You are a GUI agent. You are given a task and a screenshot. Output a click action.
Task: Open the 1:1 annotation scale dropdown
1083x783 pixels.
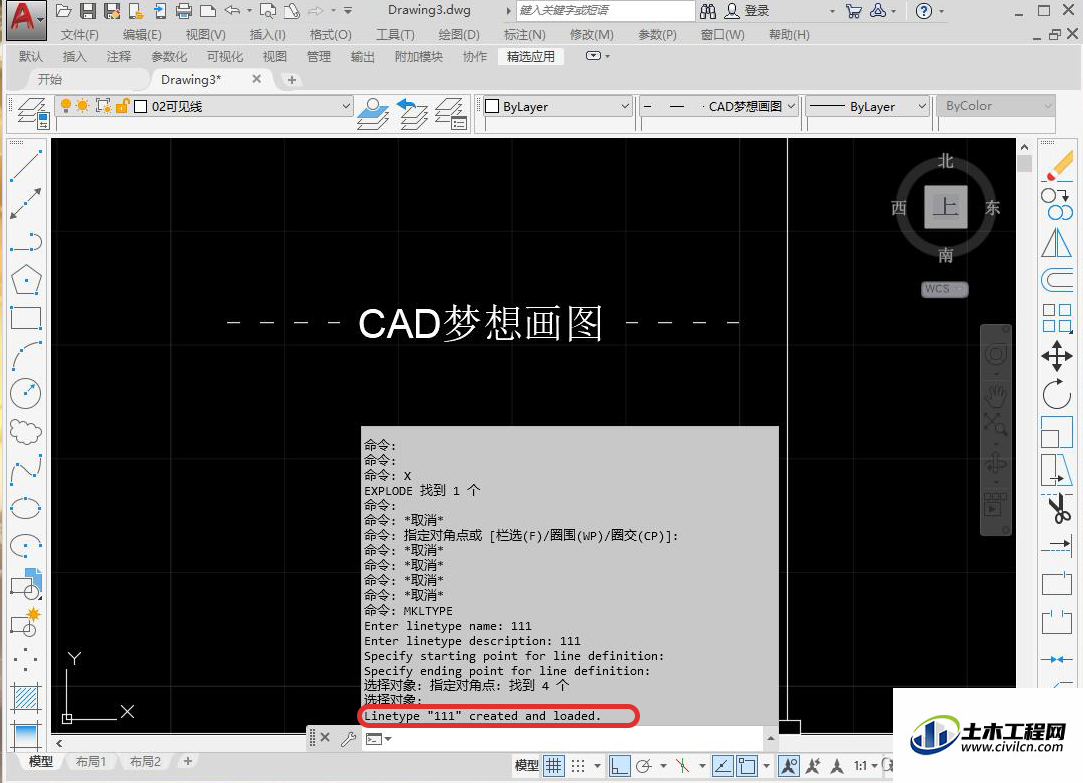point(865,765)
